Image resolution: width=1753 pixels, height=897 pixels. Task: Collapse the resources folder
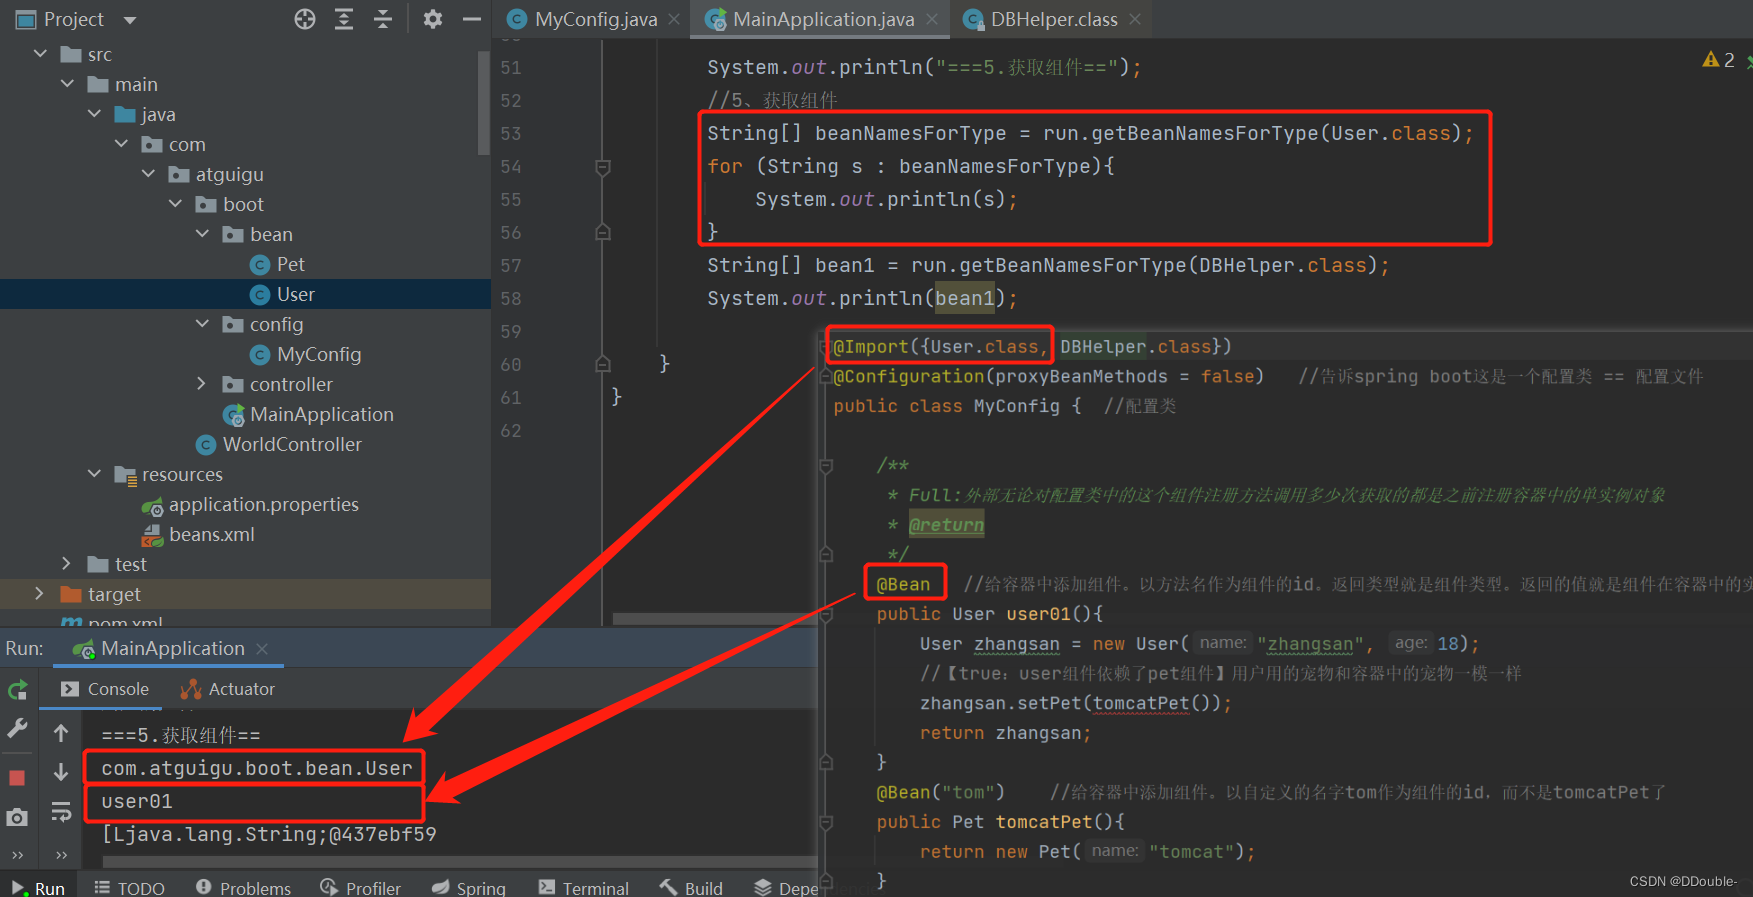click(x=94, y=474)
